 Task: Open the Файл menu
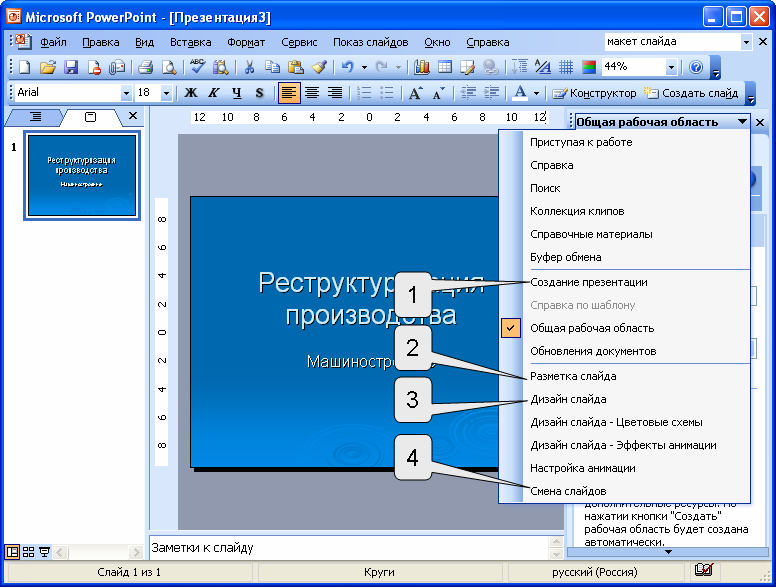click(x=53, y=42)
